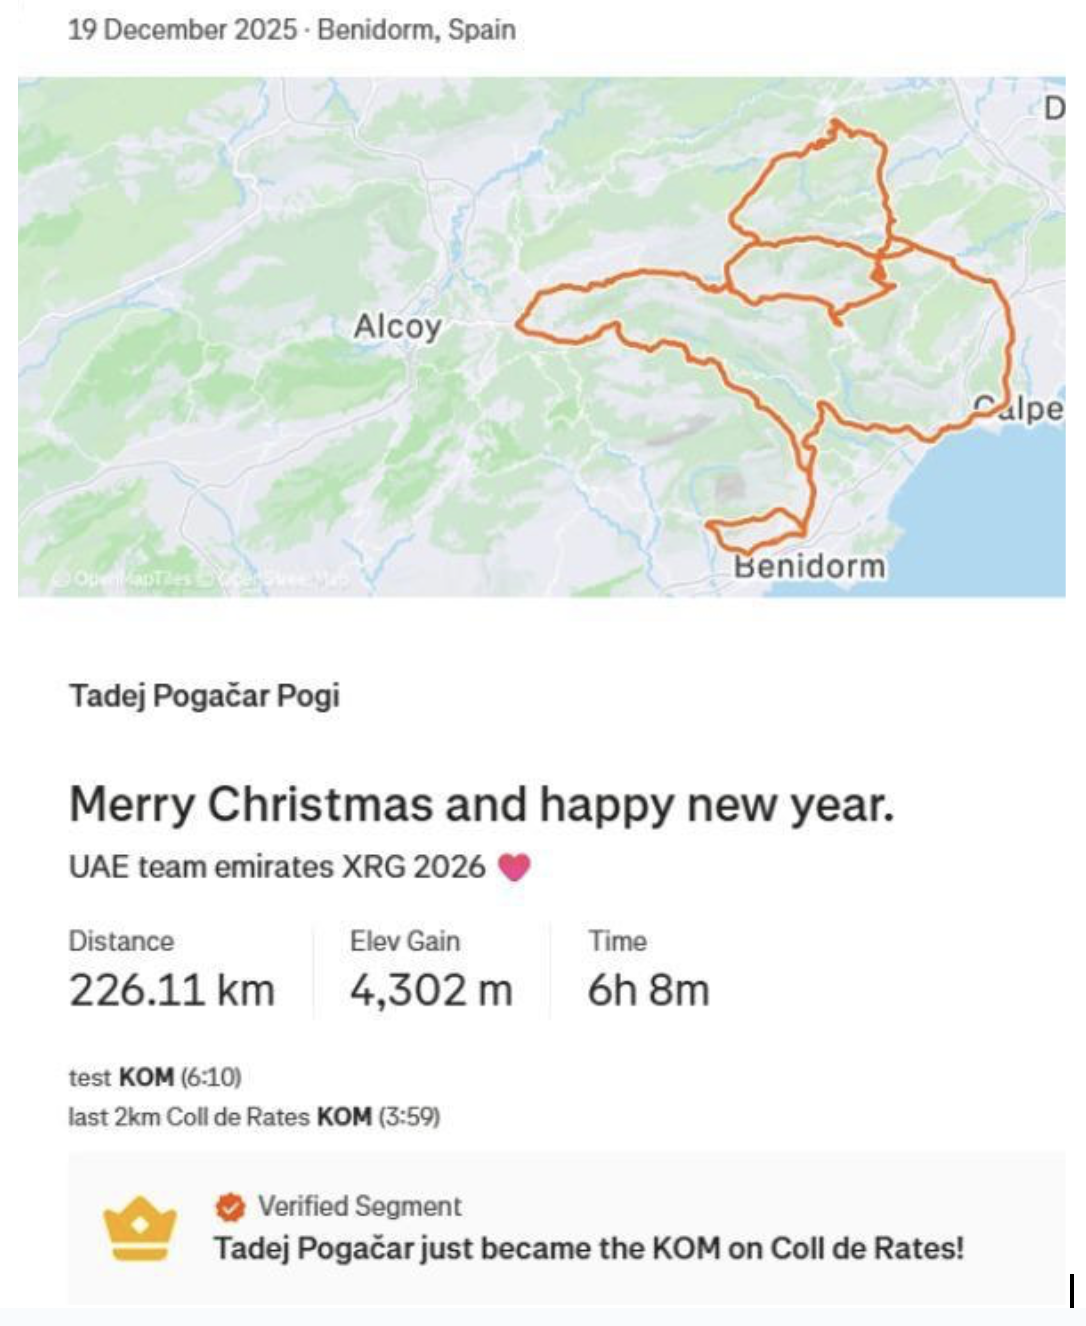
Task: Open the athlete name Tadej Pogačar Pogi
Action: (x=204, y=695)
